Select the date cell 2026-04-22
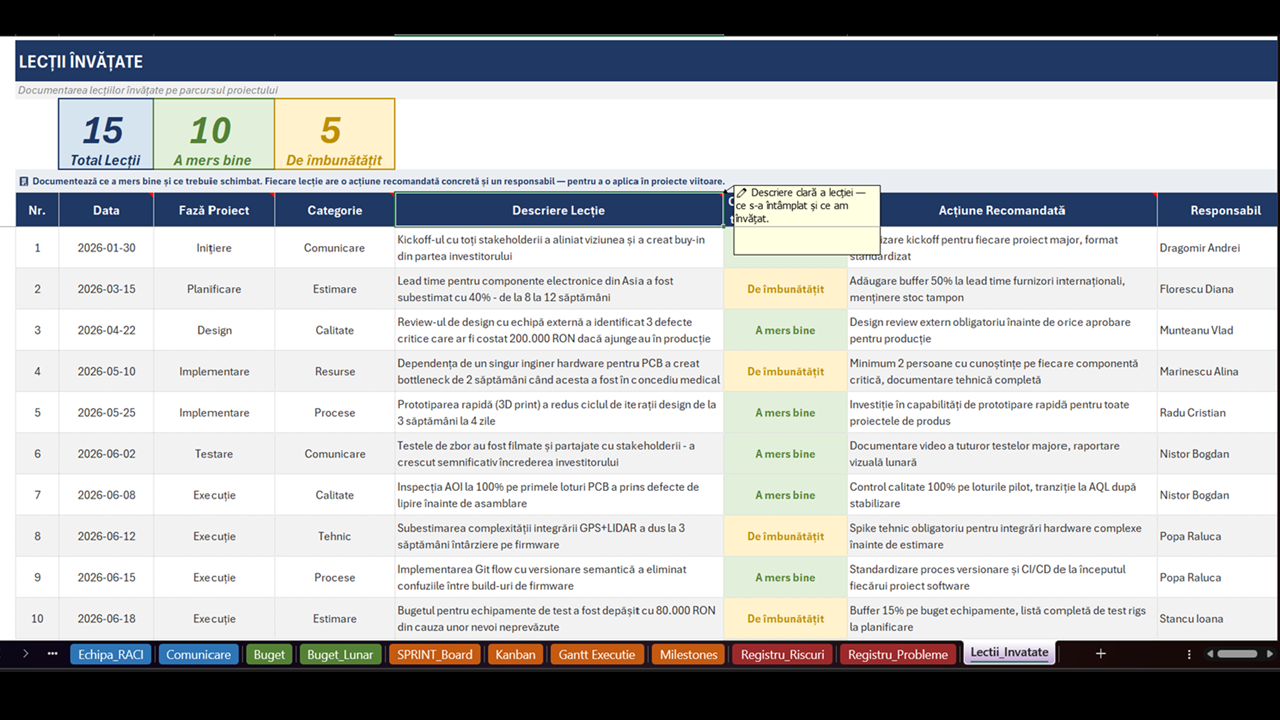This screenshot has height=720, width=1280. pos(106,330)
